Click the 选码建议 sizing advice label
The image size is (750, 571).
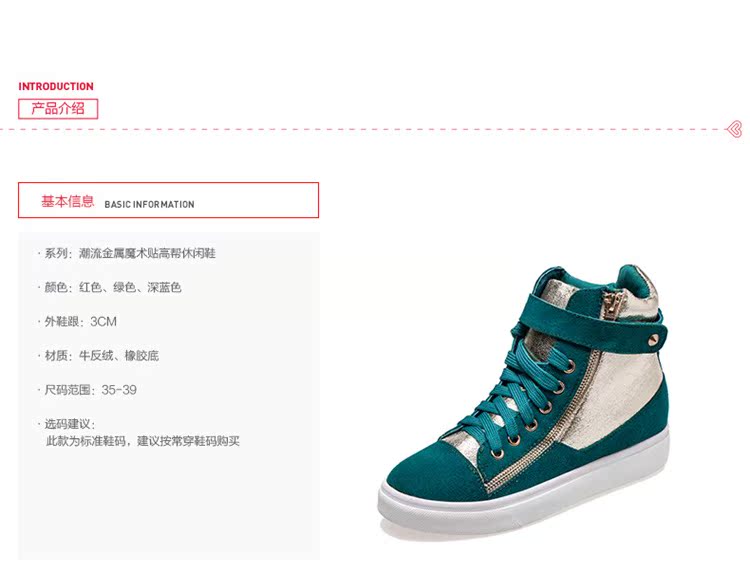point(67,424)
